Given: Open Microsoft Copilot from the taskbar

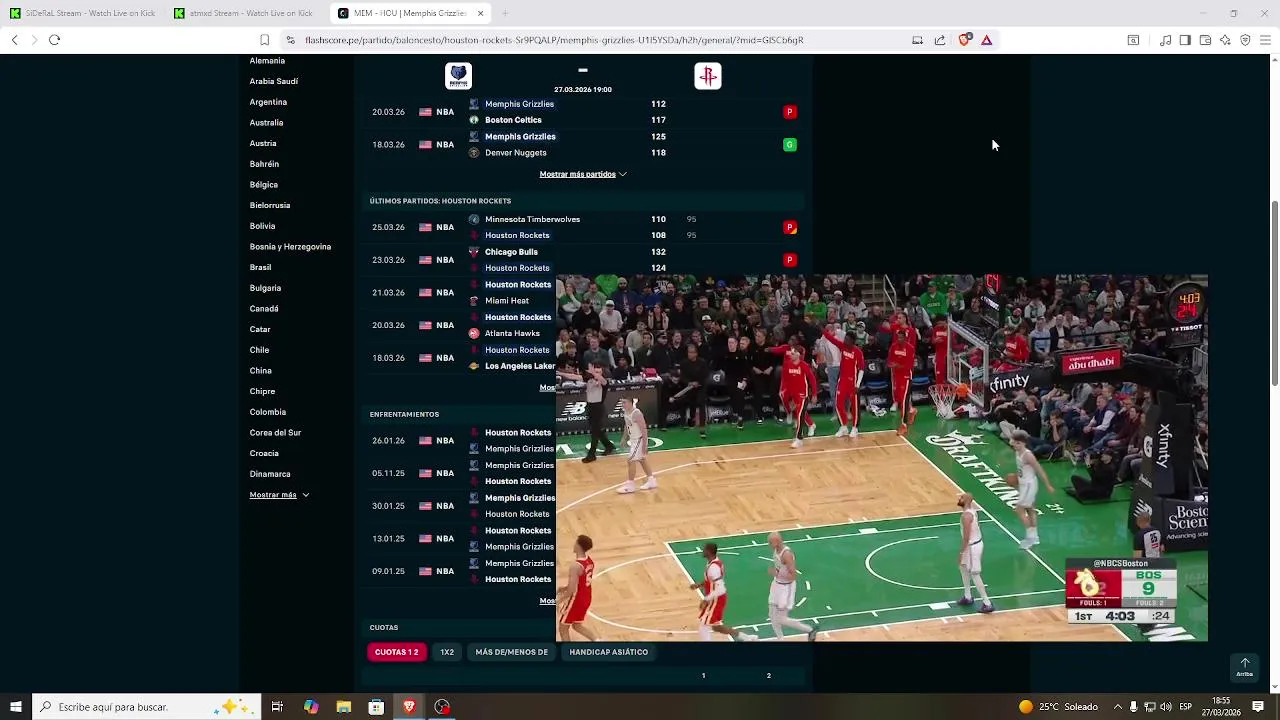Looking at the screenshot, I should tap(311, 707).
